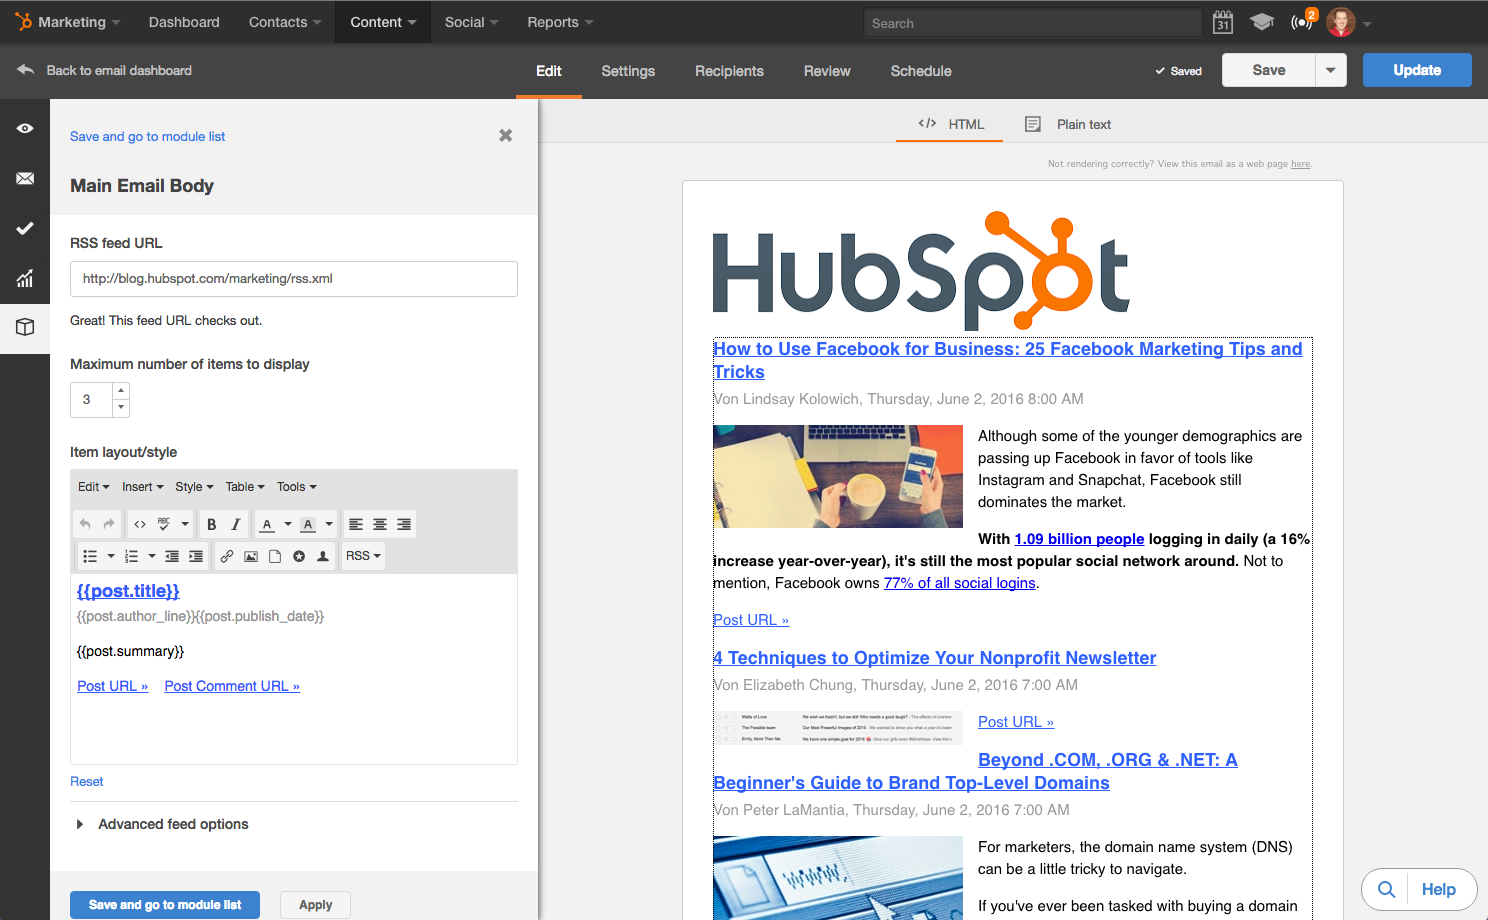Click the RSS feed URL input field

[294, 279]
